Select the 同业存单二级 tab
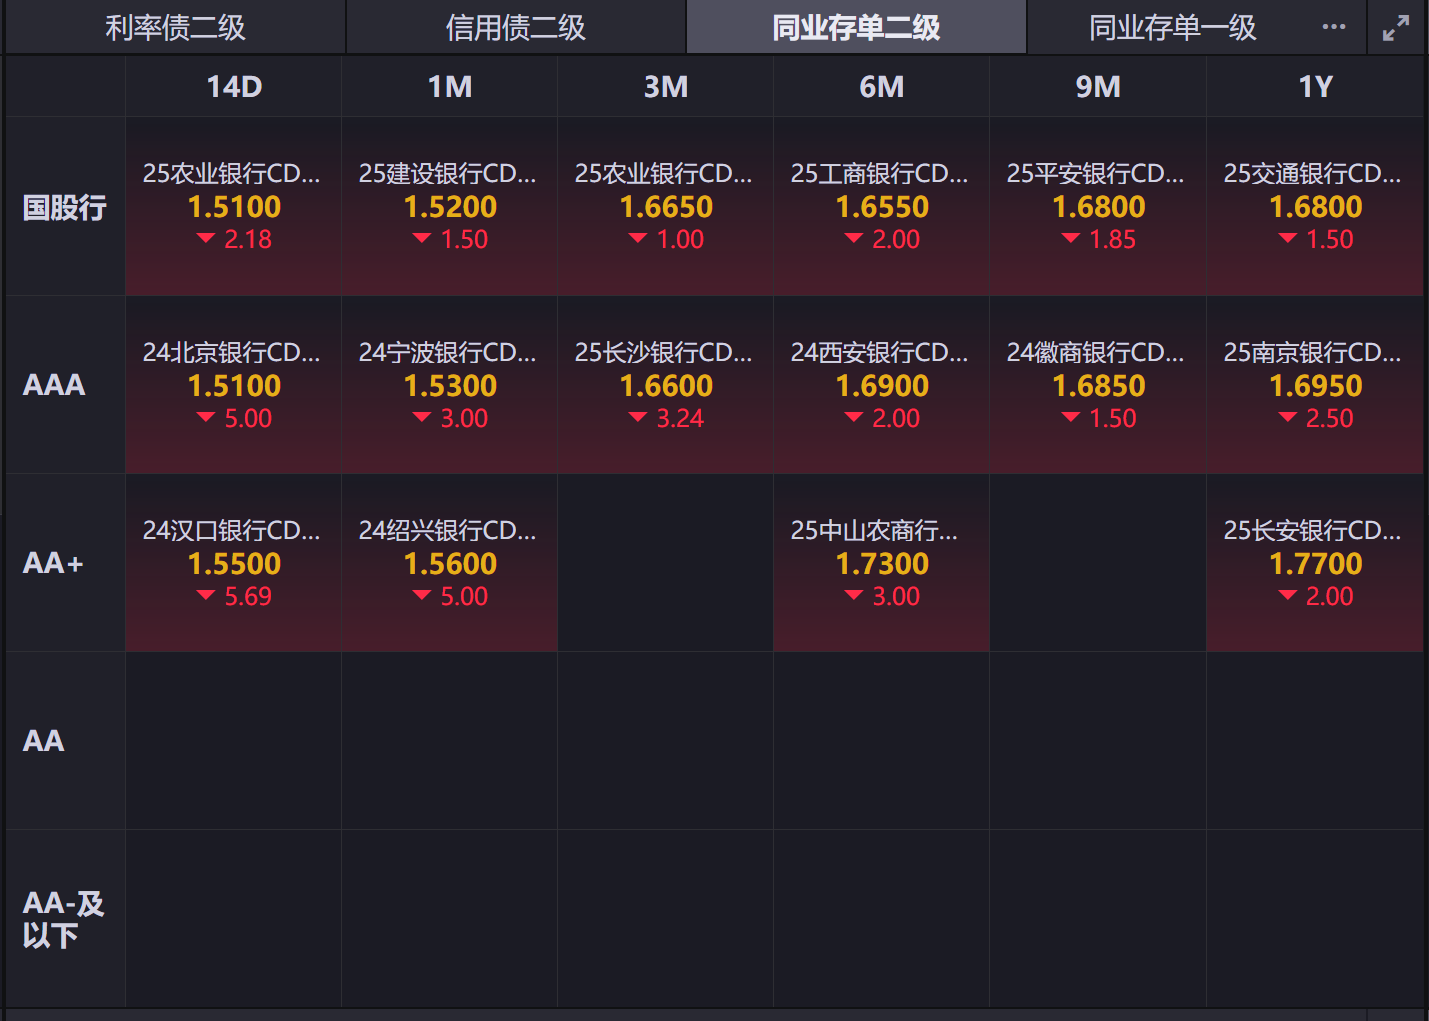This screenshot has height=1021, width=1429. point(856,27)
